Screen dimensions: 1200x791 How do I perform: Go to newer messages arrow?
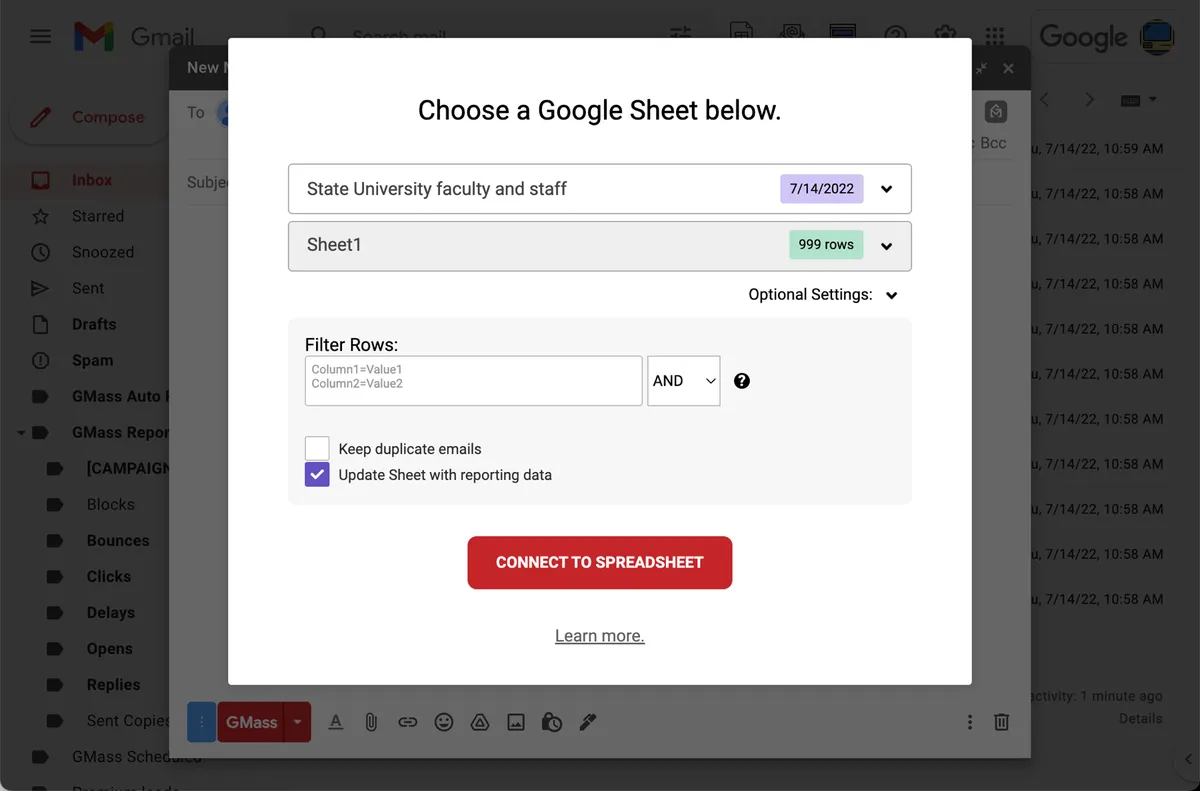pos(1045,100)
